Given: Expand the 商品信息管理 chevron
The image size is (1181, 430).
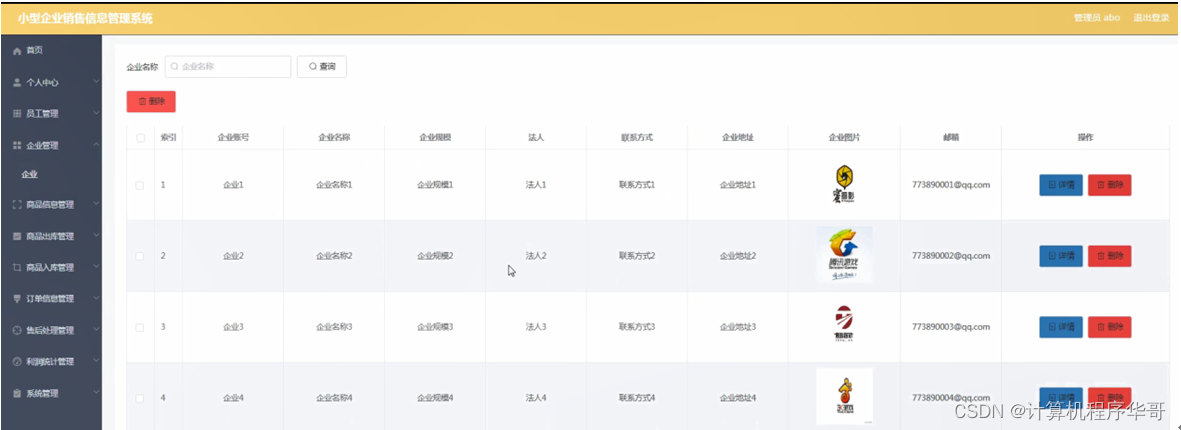Looking at the screenshot, I should coord(96,204).
